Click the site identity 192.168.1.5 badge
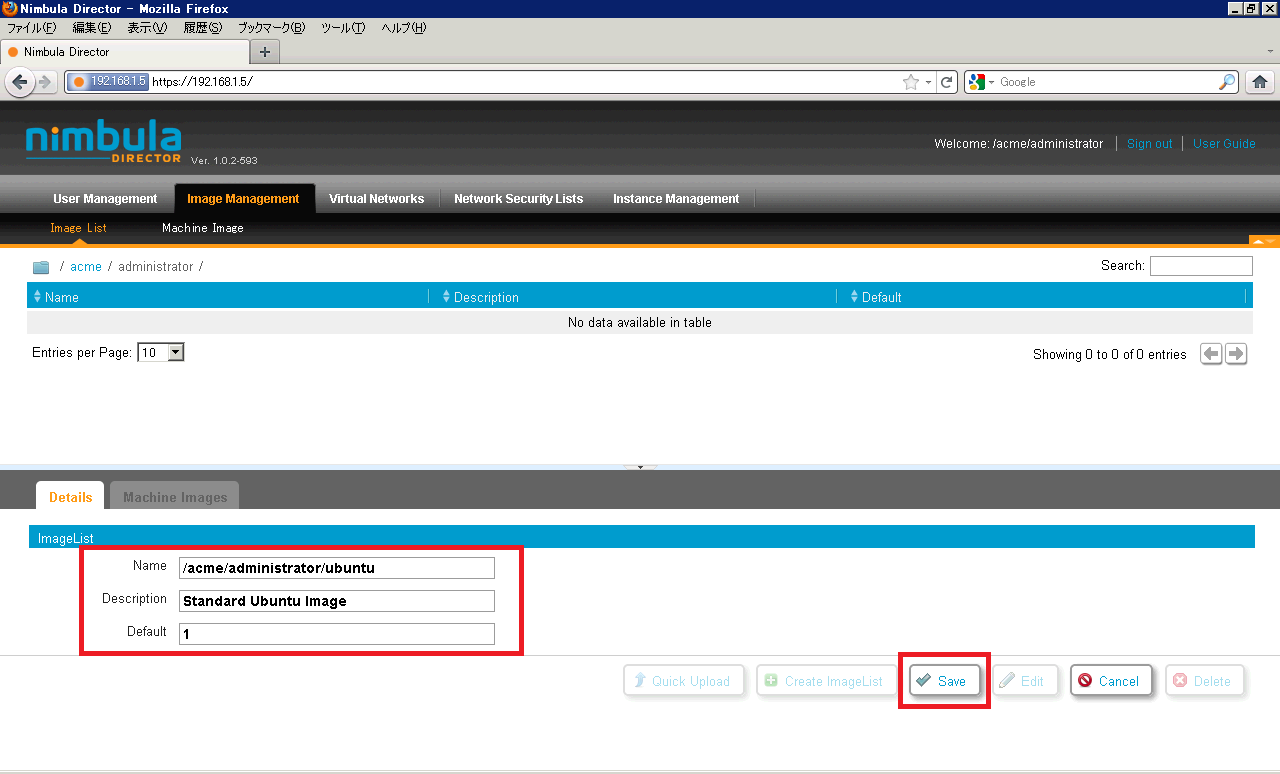 [109, 82]
